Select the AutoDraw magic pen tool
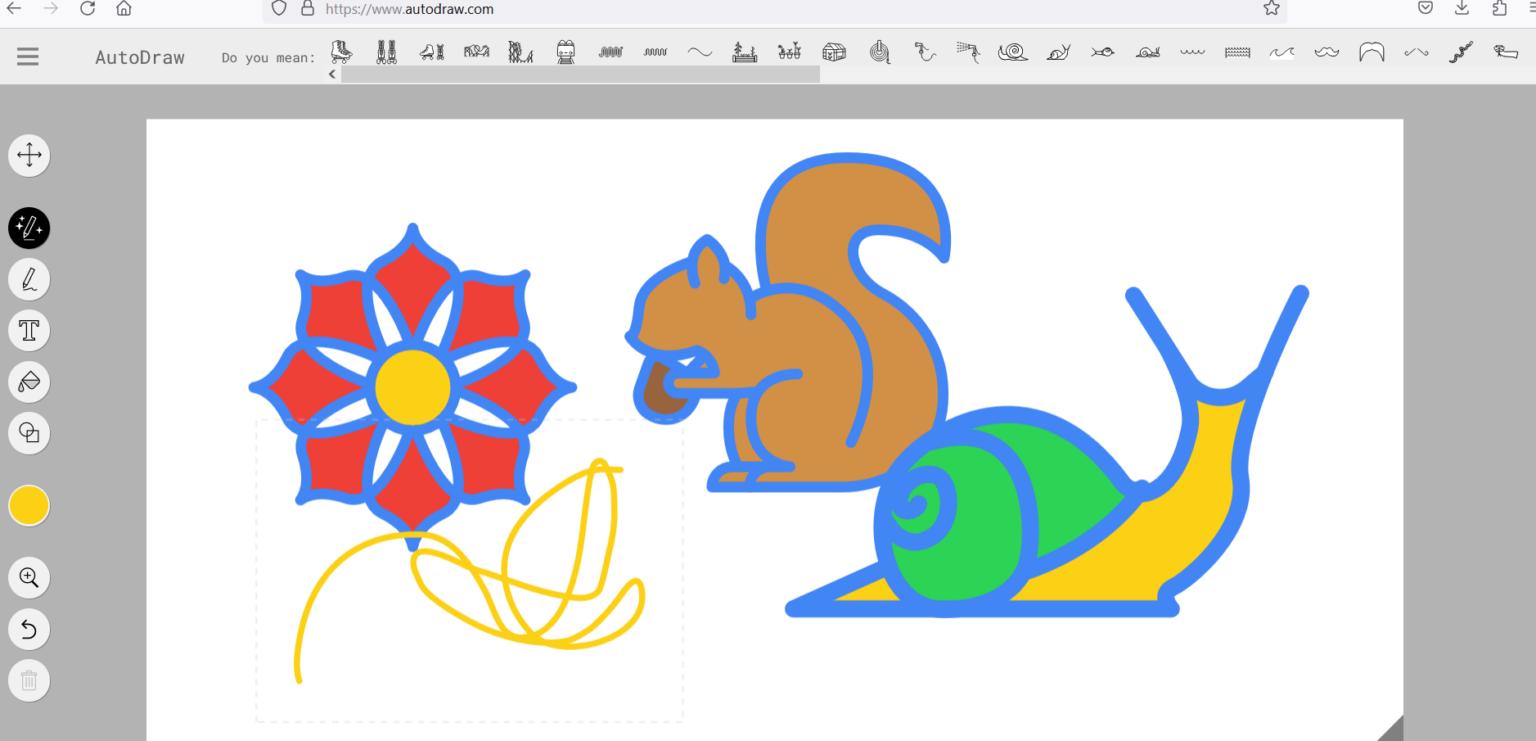The width and height of the screenshot is (1536, 741). pos(29,228)
